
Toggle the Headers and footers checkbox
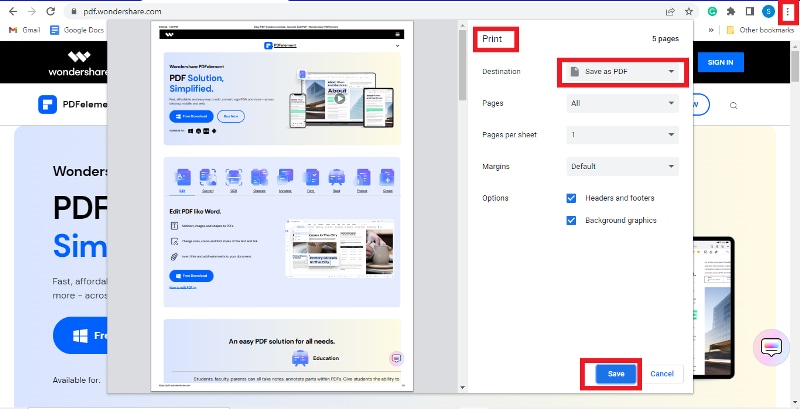coord(571,198)
